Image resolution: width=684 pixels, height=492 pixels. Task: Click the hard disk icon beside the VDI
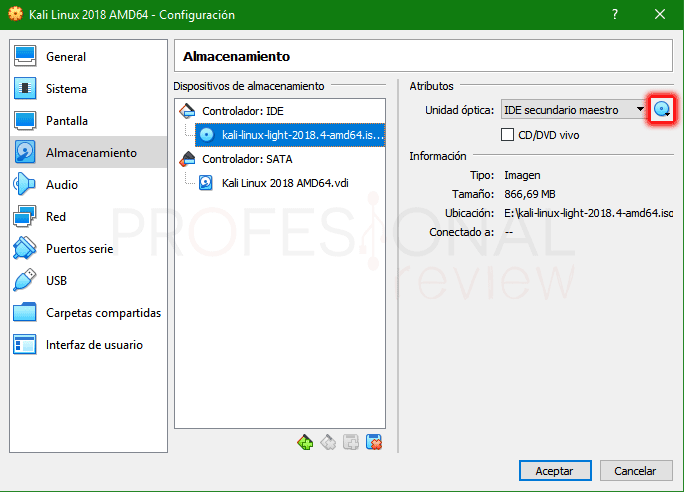point(206,183)
